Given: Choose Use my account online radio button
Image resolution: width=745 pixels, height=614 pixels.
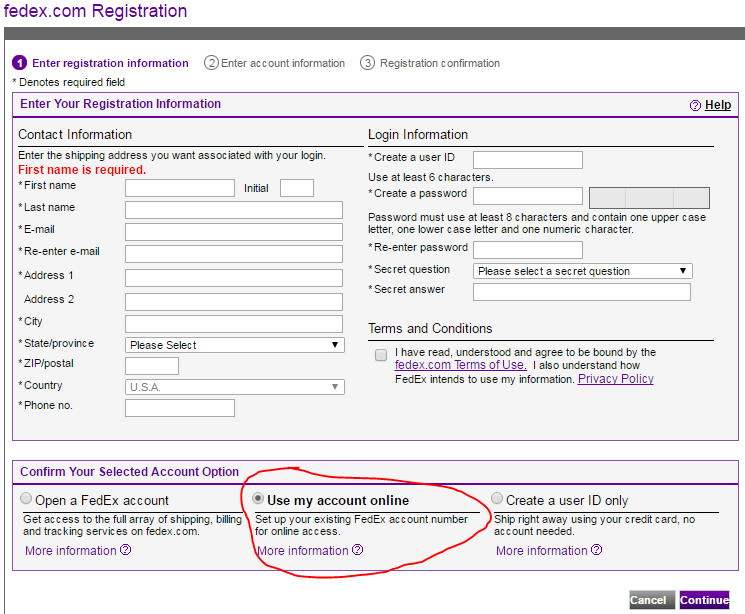Looking at the screenshot, I should click(x=258, y=498).
